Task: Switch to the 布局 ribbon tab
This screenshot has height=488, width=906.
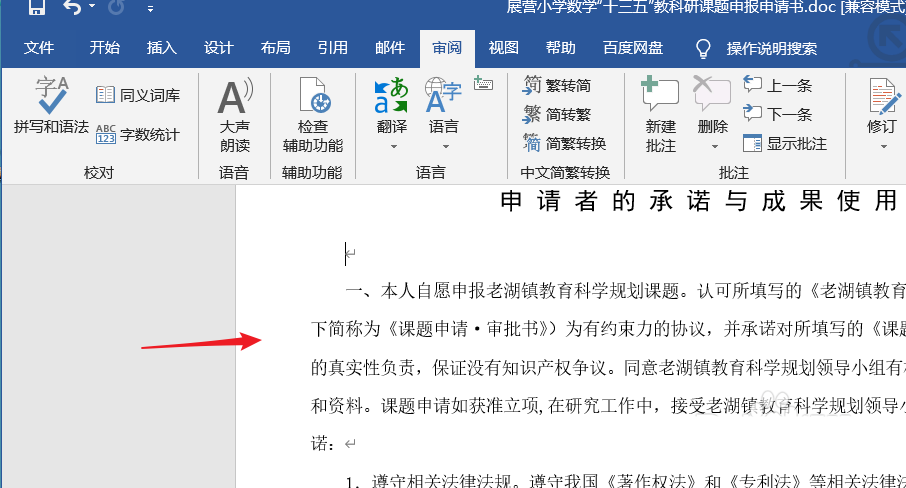Action: point(275,48)
